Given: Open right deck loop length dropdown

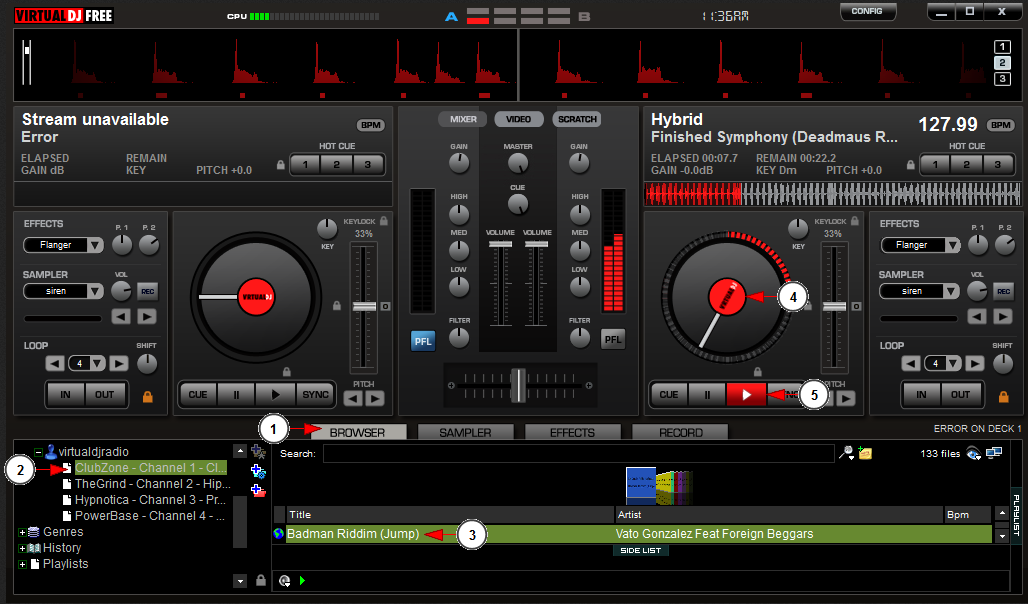Looking at the screenshot, I should pyautogui.click(x=954, y=363).
